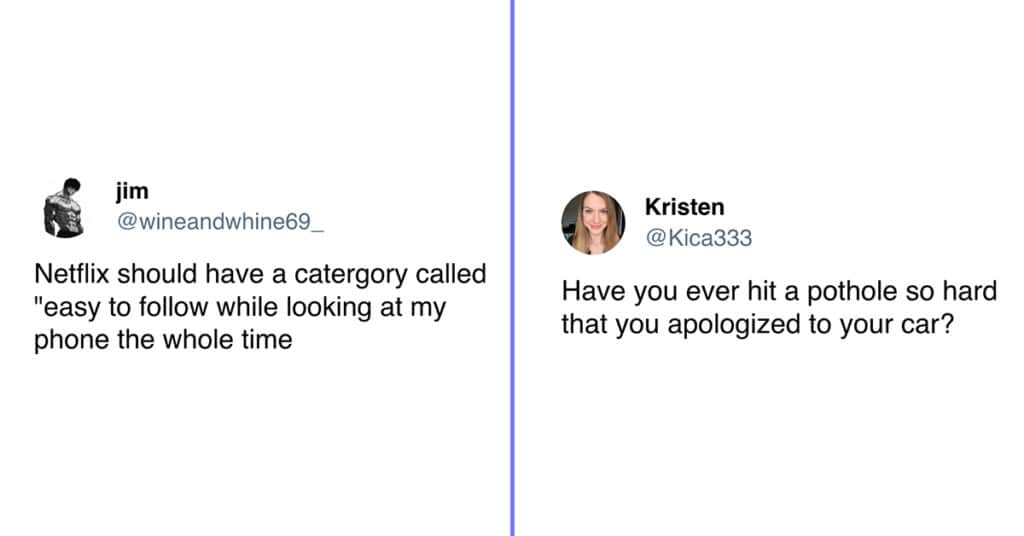The height and width of the screenshot is (536, 1024).
Task: Click the words that you
Action: [610, 324]
